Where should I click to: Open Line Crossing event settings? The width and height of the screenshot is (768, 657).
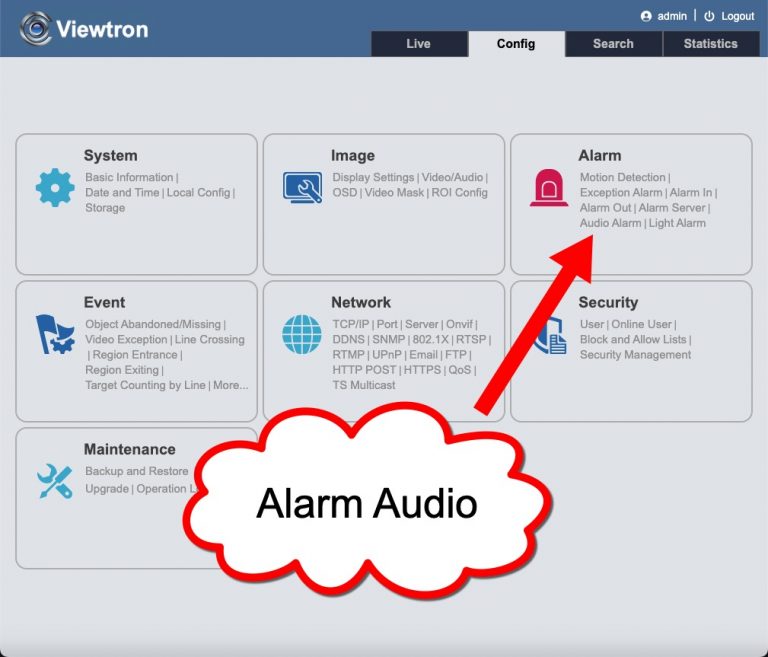coord(209,340)
